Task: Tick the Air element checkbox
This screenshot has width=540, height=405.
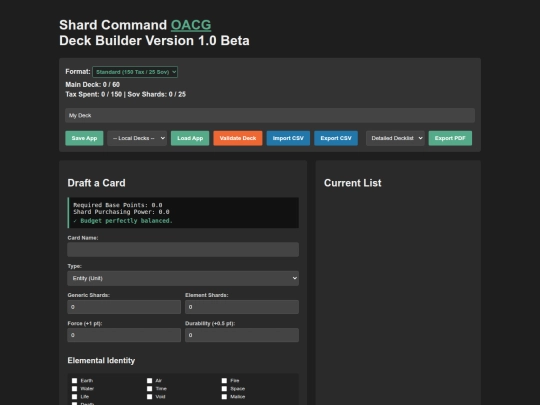Action: click(149, 381)
